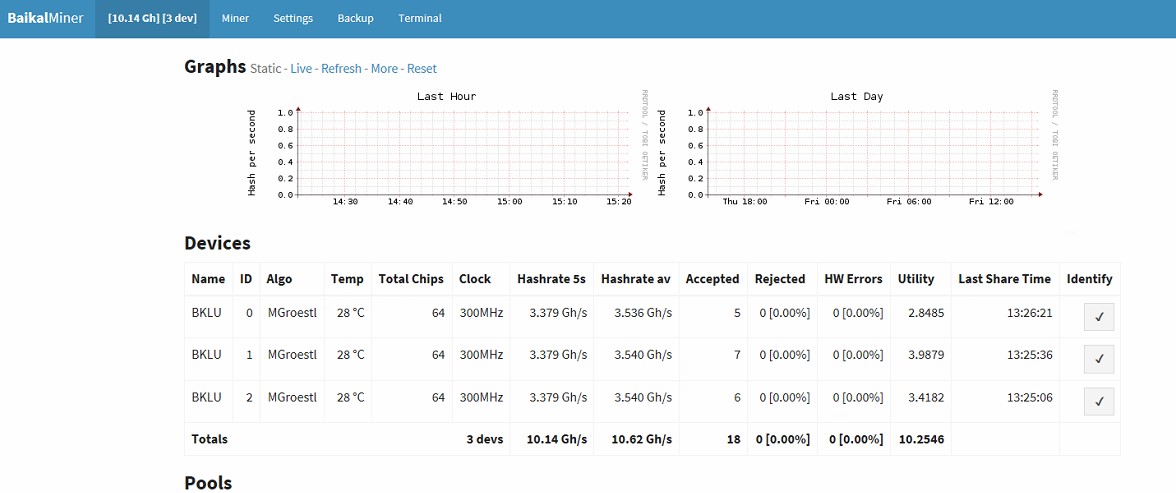The width and height of the screenshot is (1176, 493).
Task: Go to the Backup page
Action: coord(356,18)
